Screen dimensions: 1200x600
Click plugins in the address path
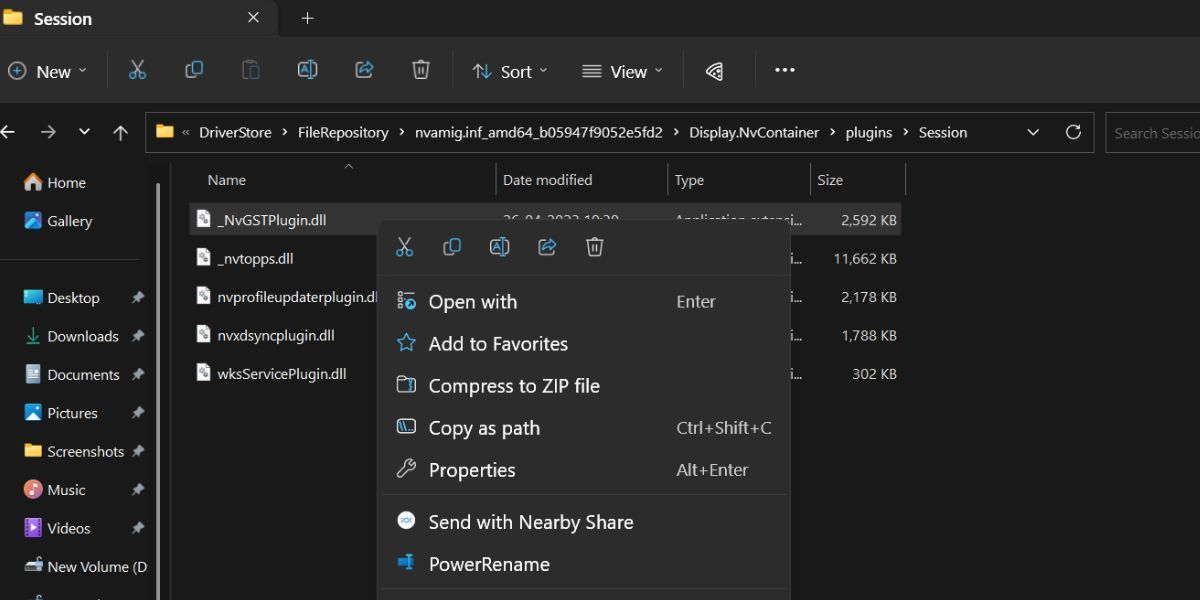tap(869, 132)
